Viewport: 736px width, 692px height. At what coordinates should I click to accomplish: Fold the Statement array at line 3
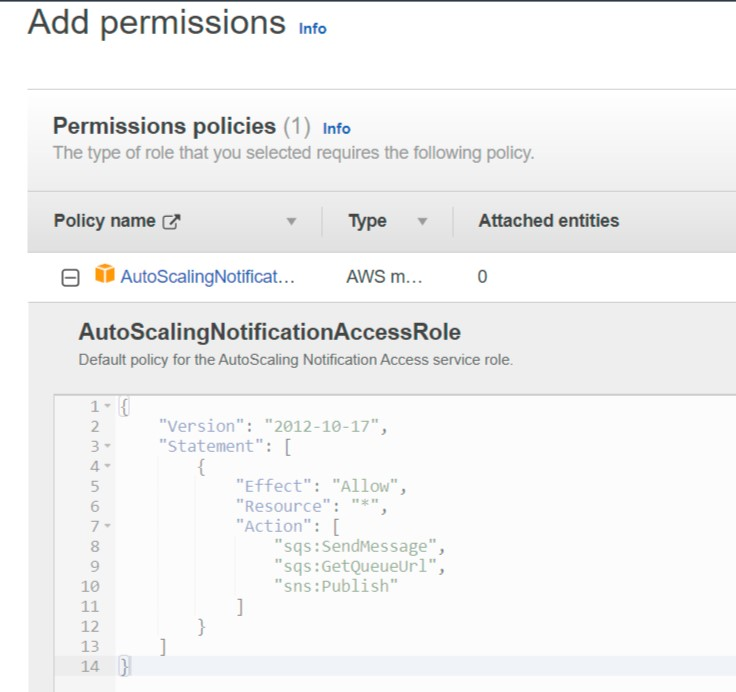[107, 446]
